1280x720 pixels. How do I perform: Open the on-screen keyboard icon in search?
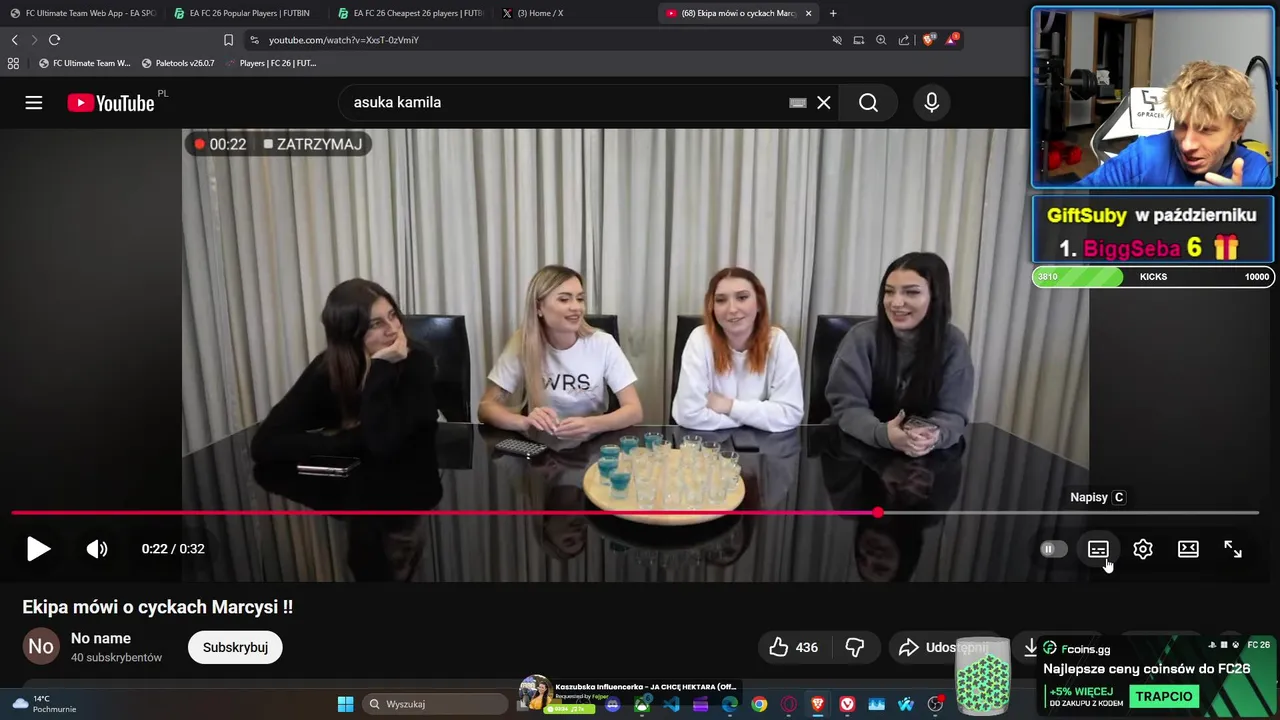pos(798,102)
